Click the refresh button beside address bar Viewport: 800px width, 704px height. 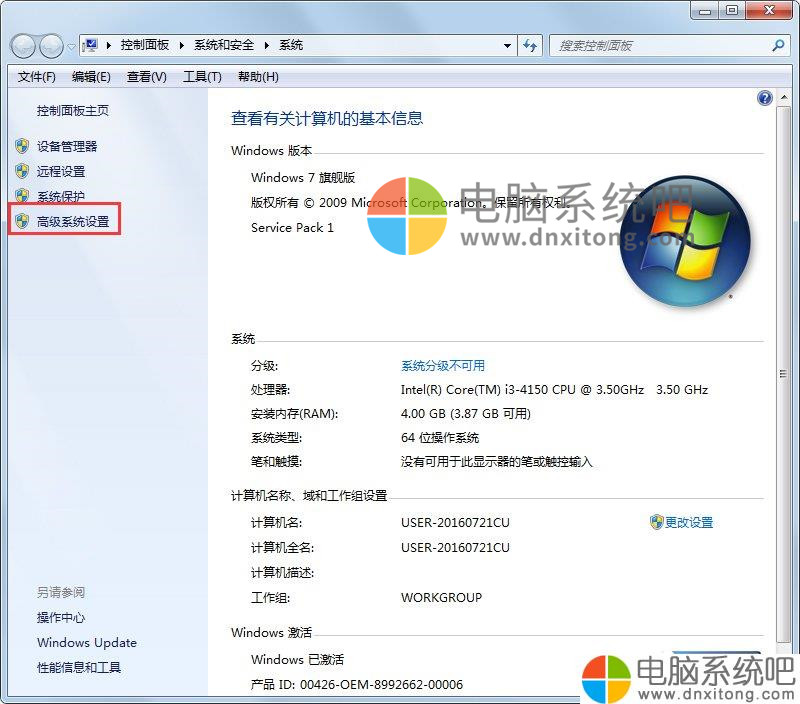[530, 46]
